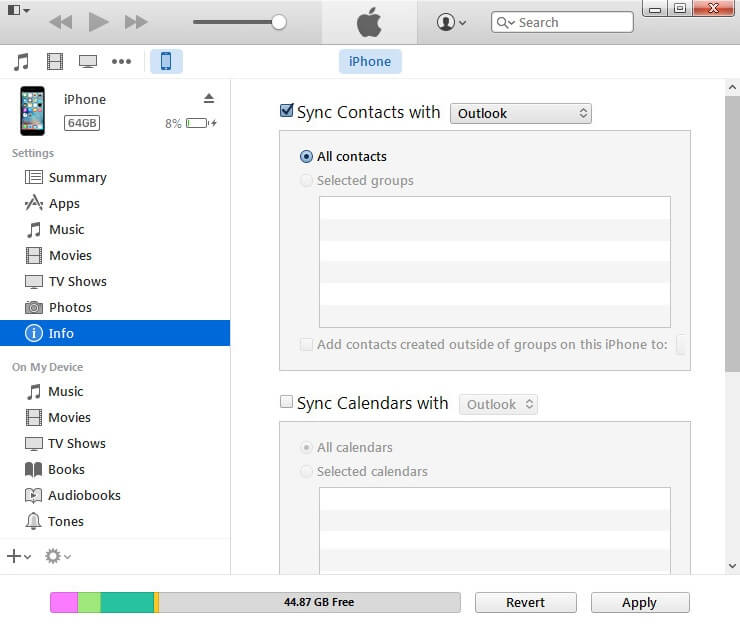740x629 pixels.
Task: Open the account user dropdown
Action: [x=451, y=22]
